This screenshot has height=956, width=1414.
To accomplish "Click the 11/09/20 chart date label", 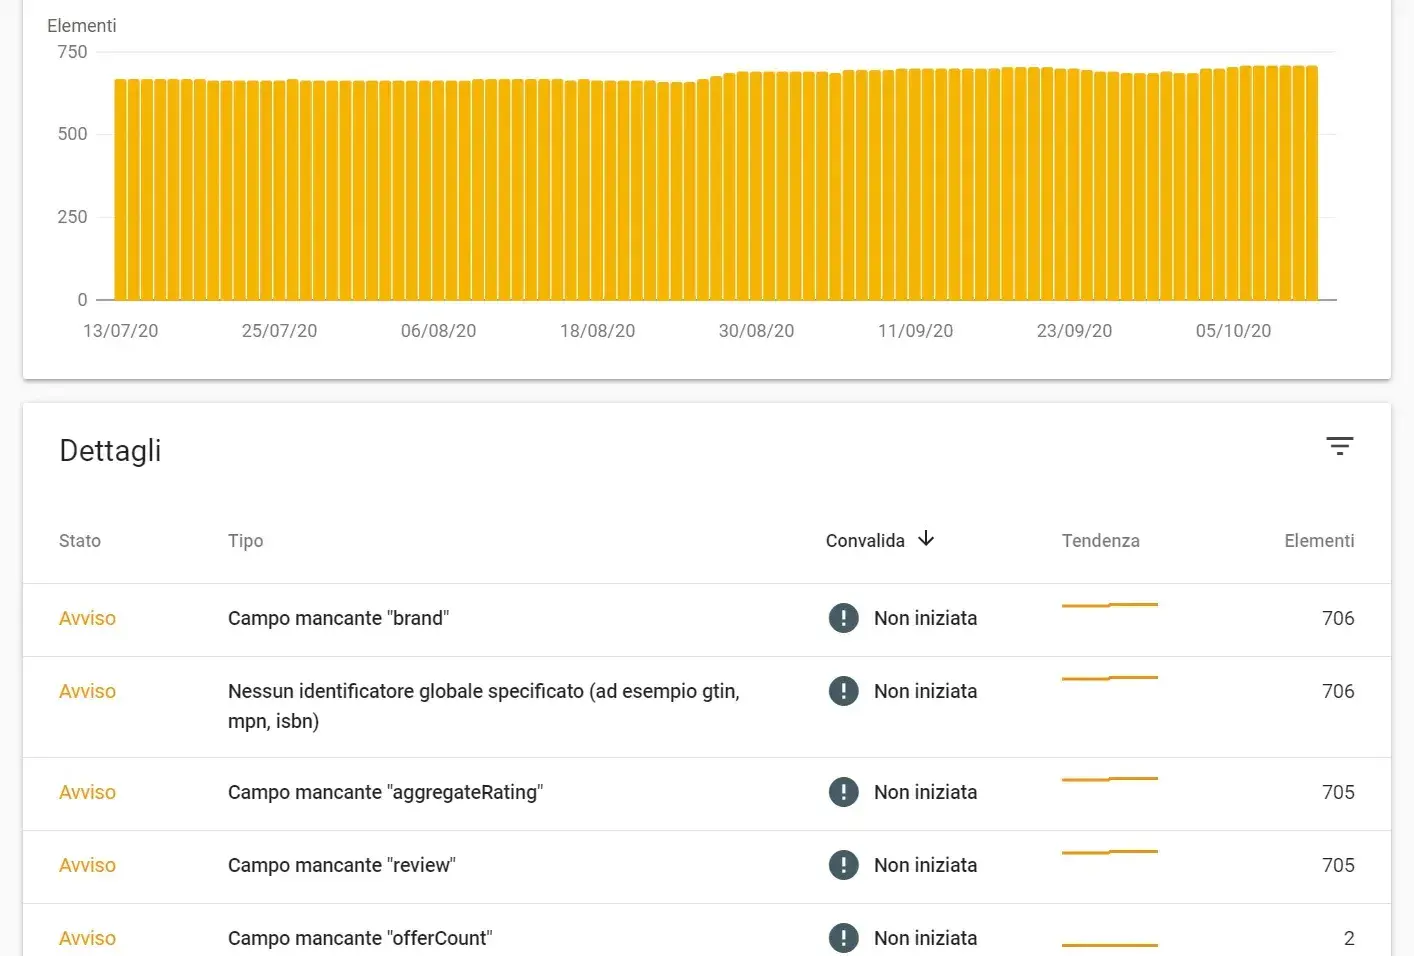I will point(915,331).
